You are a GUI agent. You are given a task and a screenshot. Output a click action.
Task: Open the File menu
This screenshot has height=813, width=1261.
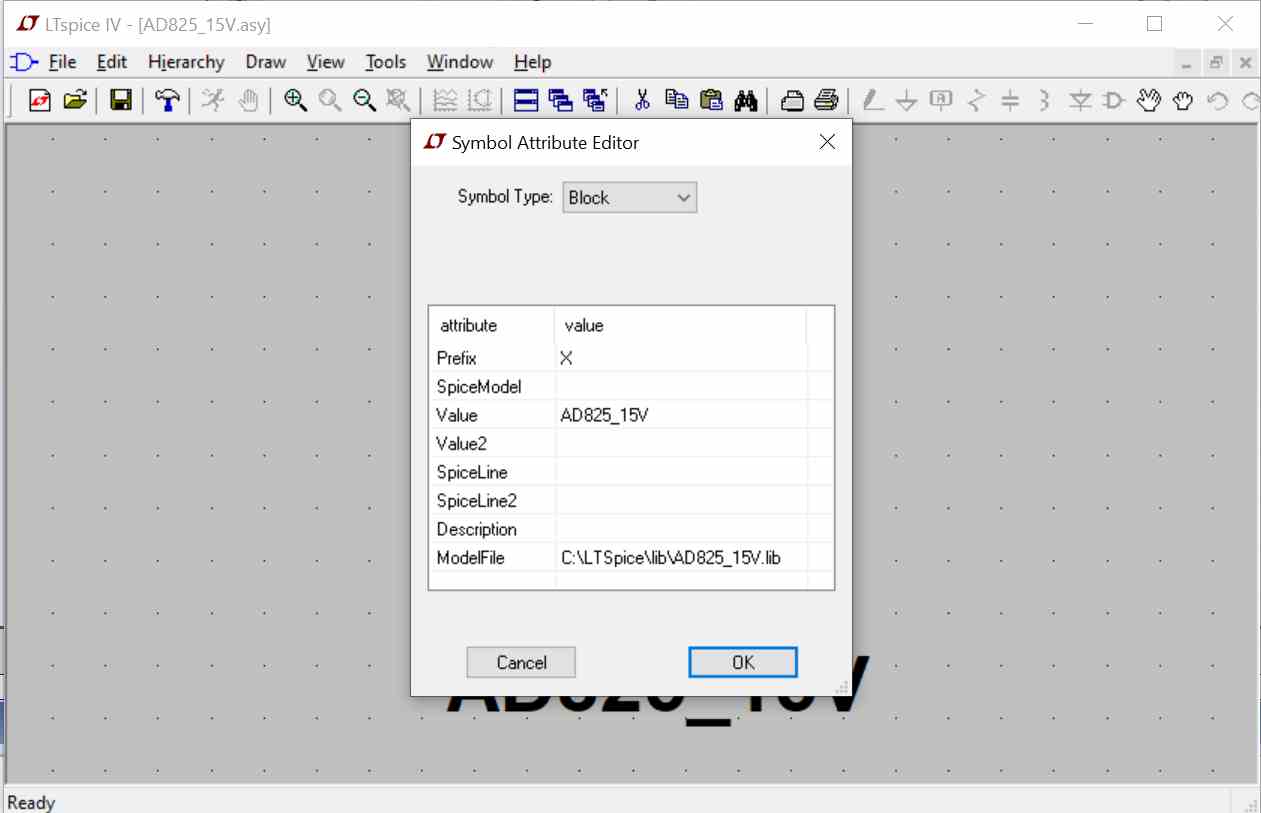click(62, 62)
